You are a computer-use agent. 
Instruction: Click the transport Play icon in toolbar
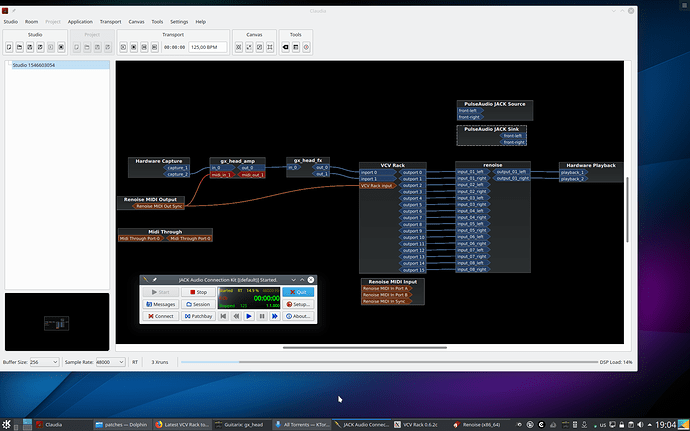pos(124,47)
